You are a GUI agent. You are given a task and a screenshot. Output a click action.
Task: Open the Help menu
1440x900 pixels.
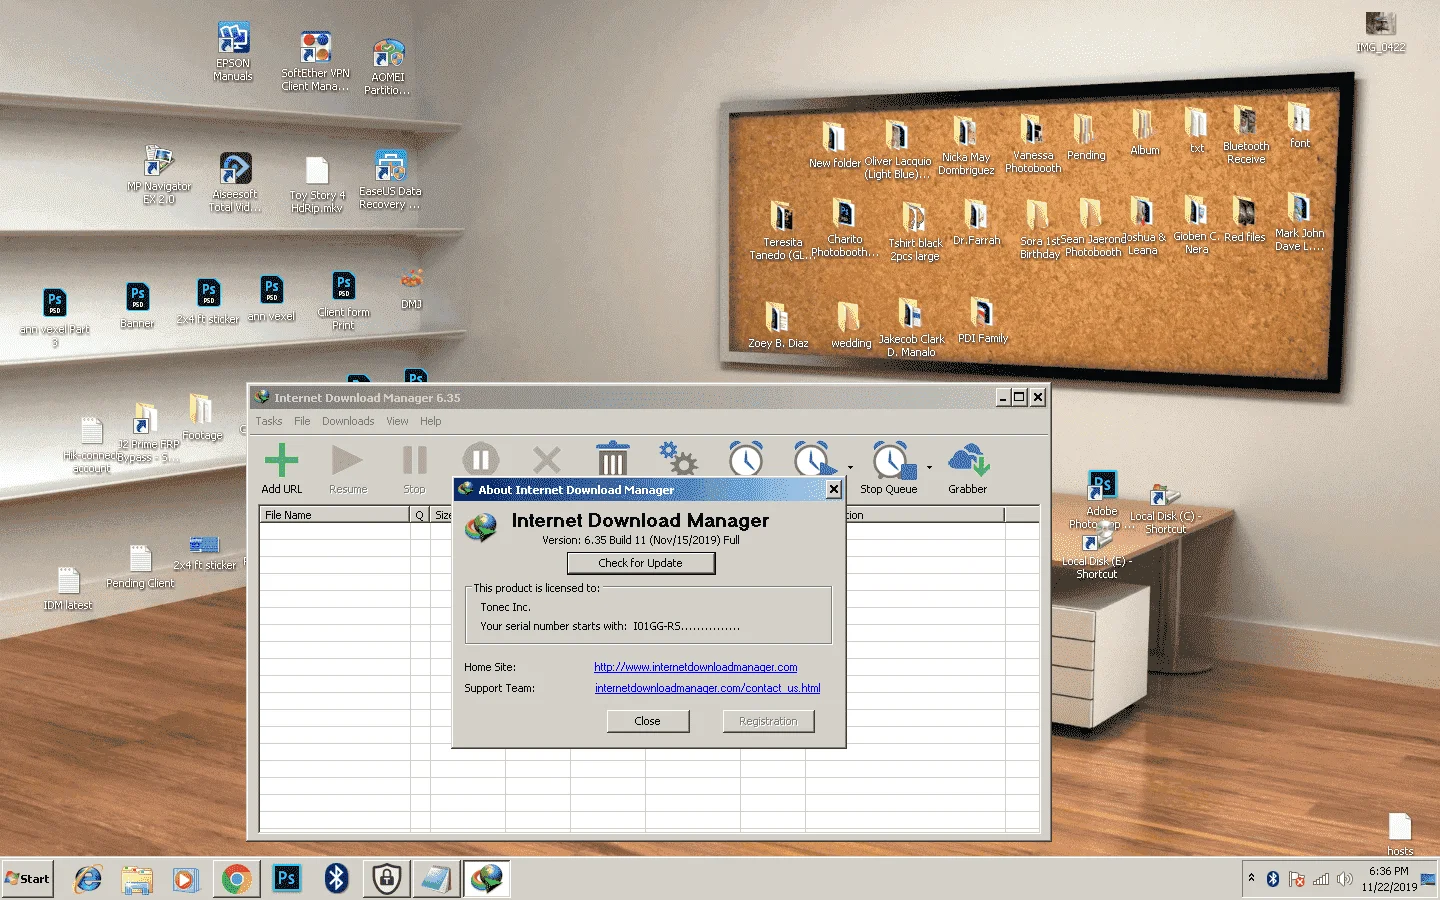[x=430, y=421]
